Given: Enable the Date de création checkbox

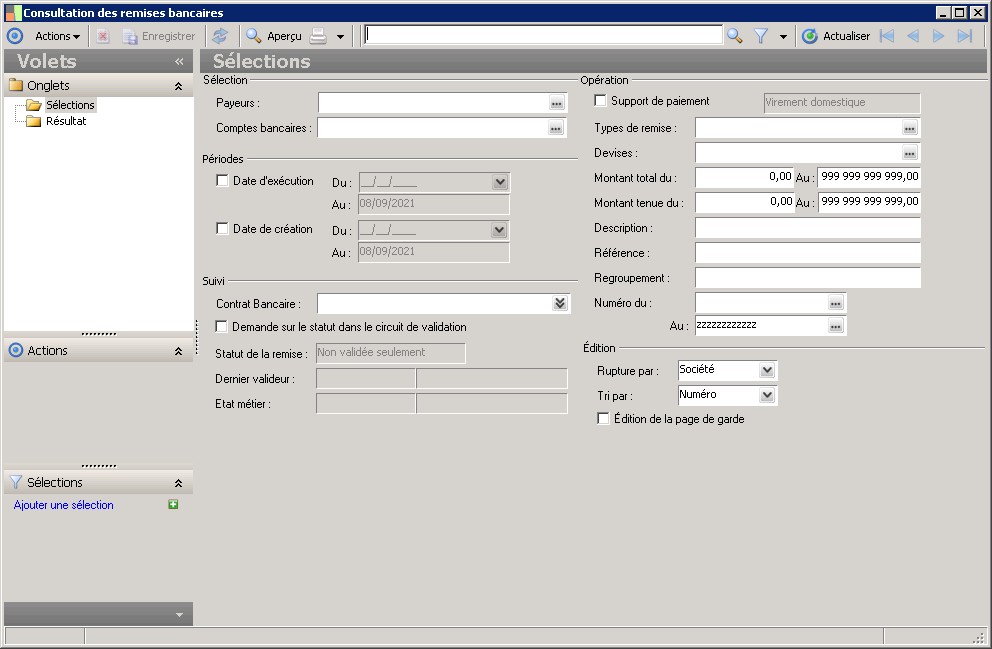Looking at the screenshot, I should pos(222,228).
